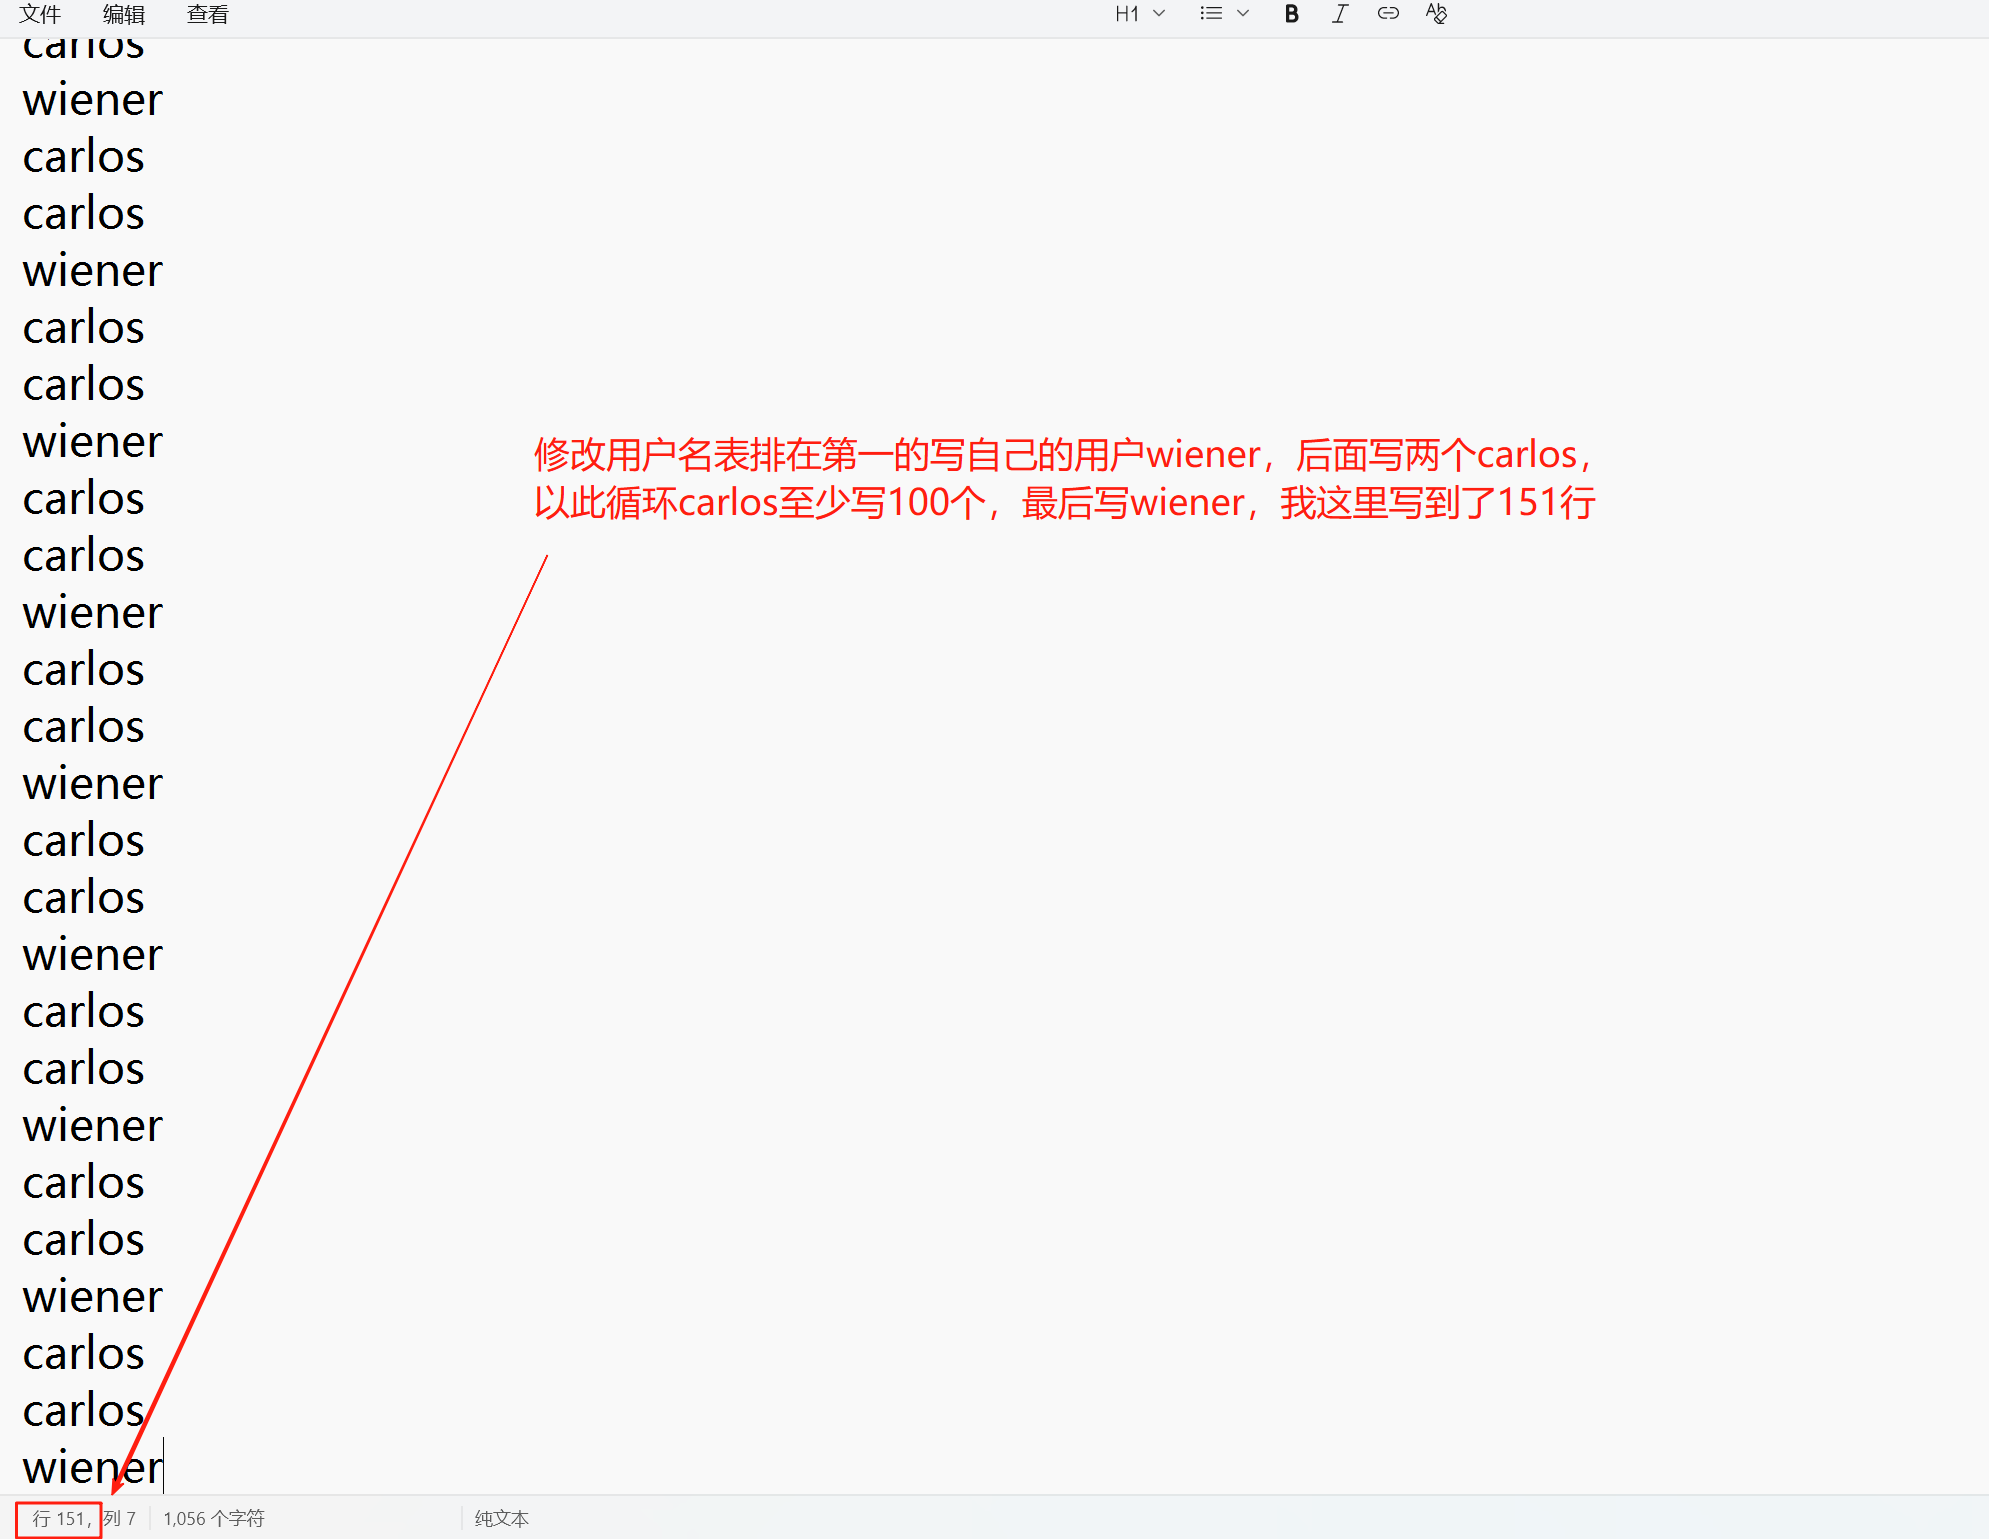Expand the H1 heading dropdown arrow
Viewport: 1989px width, 1539px height.
(1159, 14)
